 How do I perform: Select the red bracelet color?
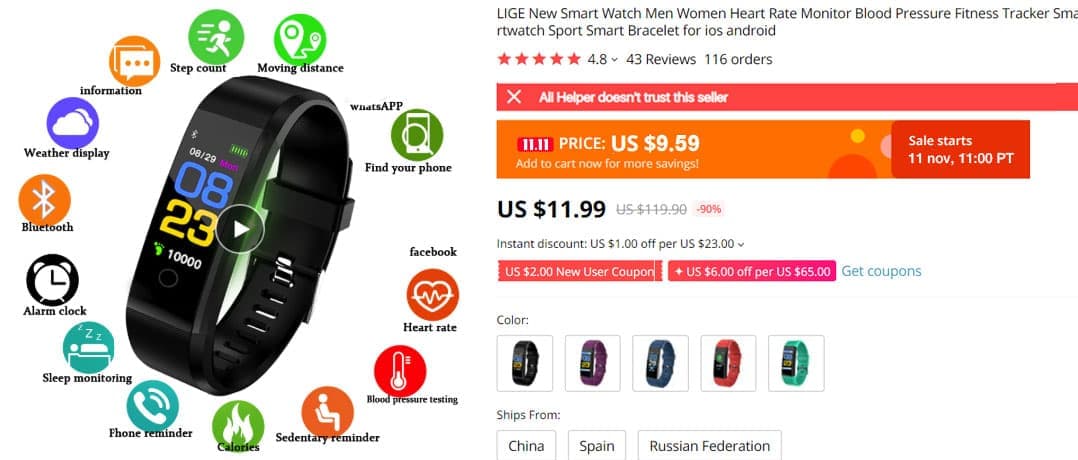[x=728, y=363]
